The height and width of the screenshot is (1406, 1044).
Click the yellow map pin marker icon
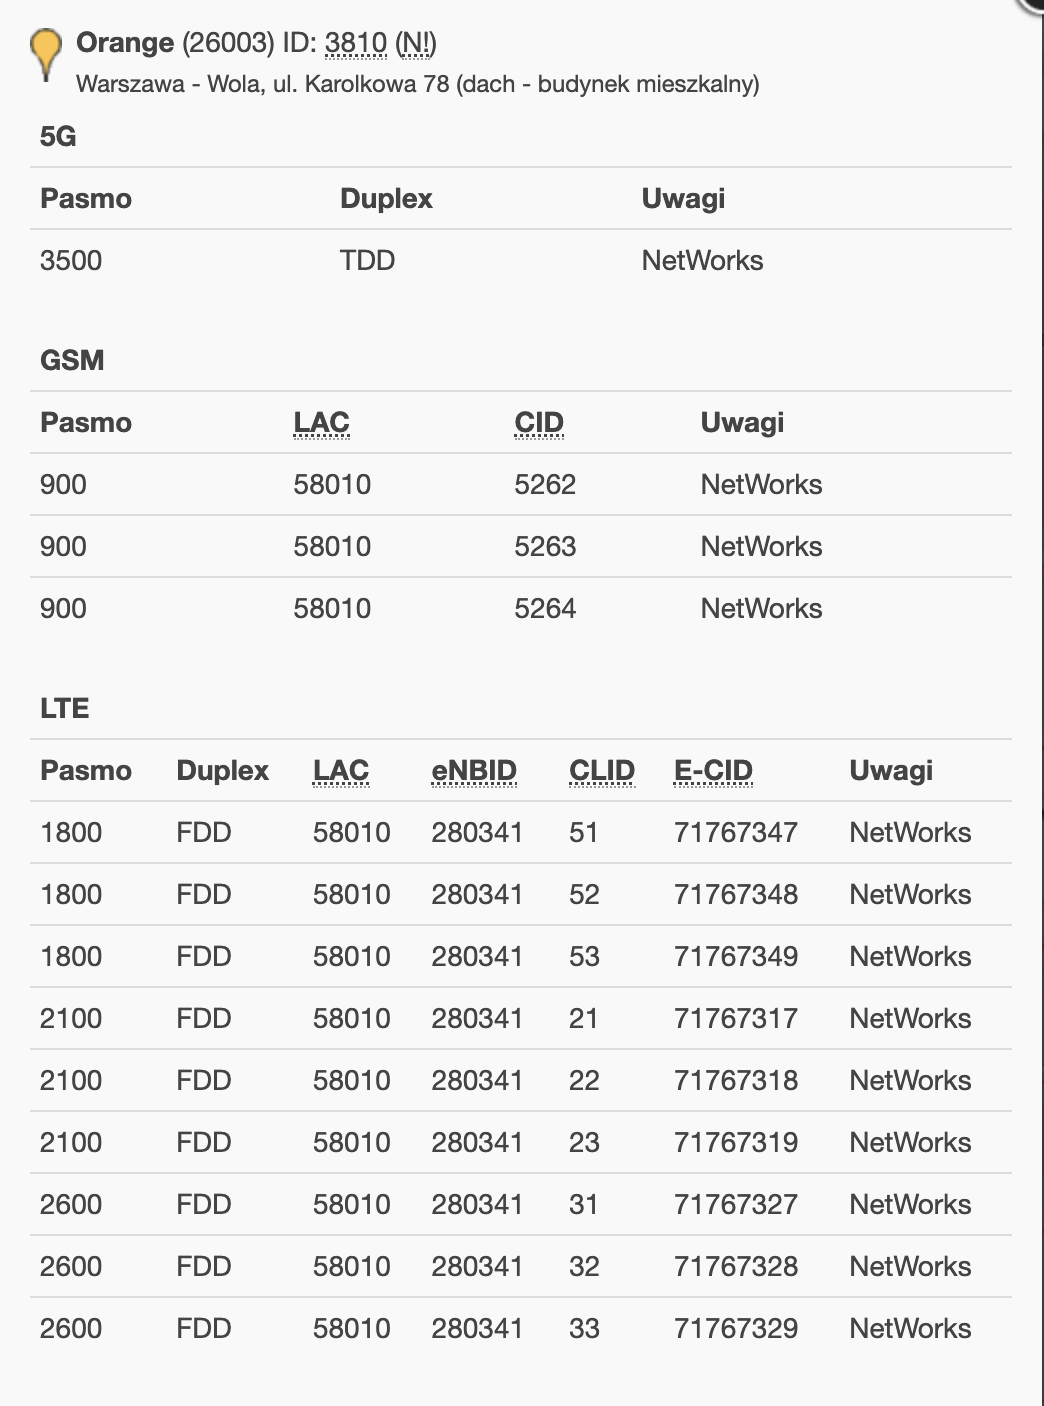[x=45, y=54]
